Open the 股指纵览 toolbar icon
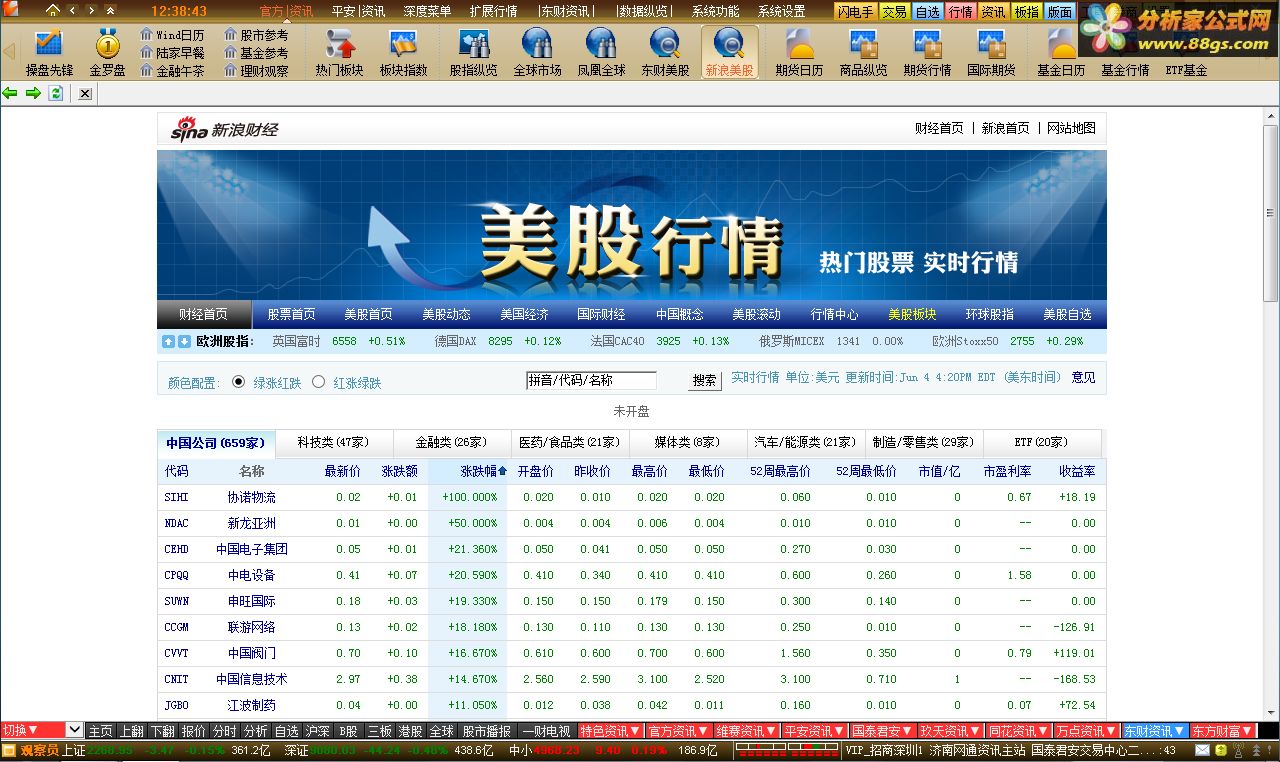The width and height of the screenshot is (1280, 762). (x=473, y=52)
